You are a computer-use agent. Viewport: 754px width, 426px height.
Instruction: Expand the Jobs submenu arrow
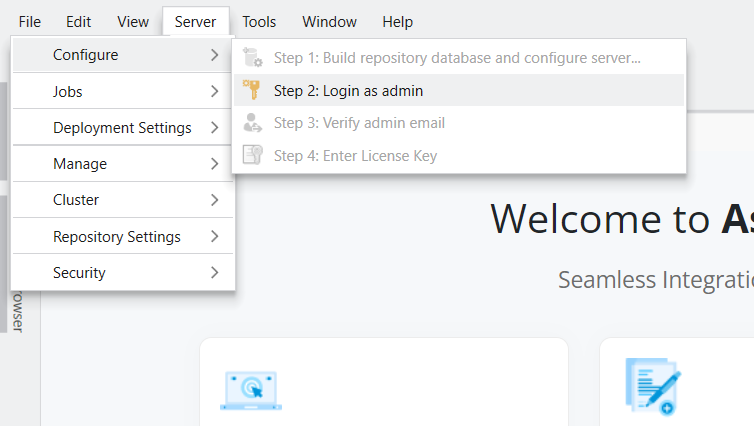(x=215, y=92)
